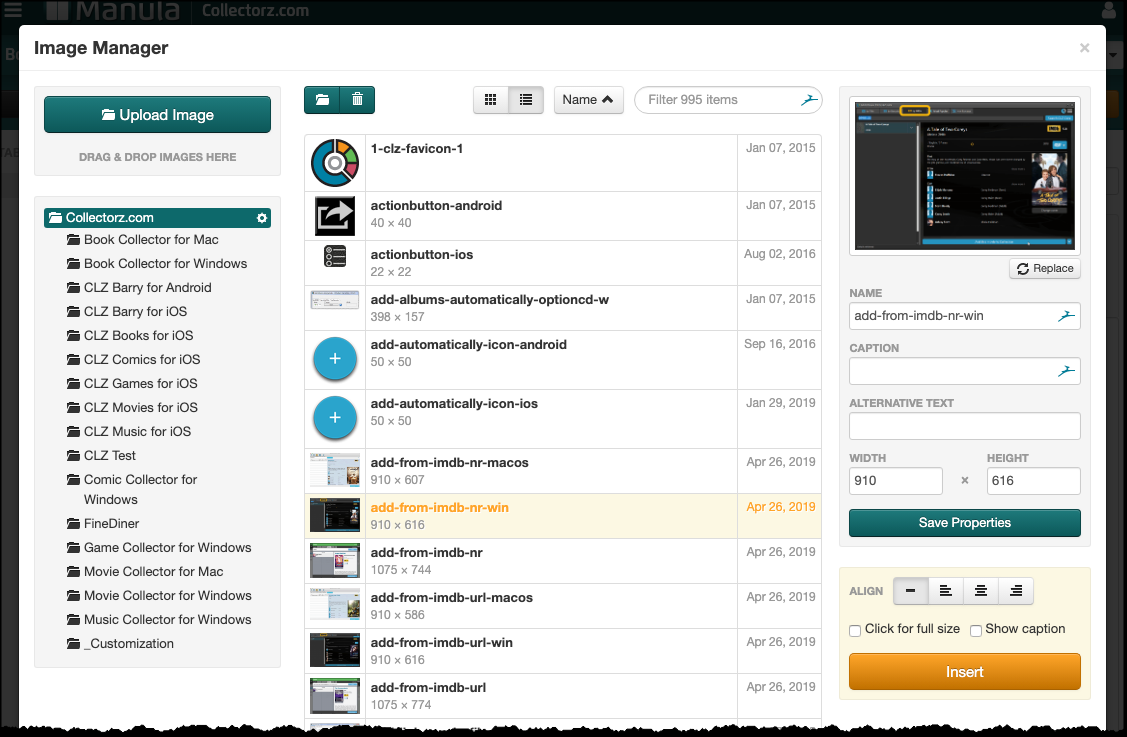This screenshot has height=737, width=1127.
Task: Click the Upload Image button
Action: tap(157, 115)
